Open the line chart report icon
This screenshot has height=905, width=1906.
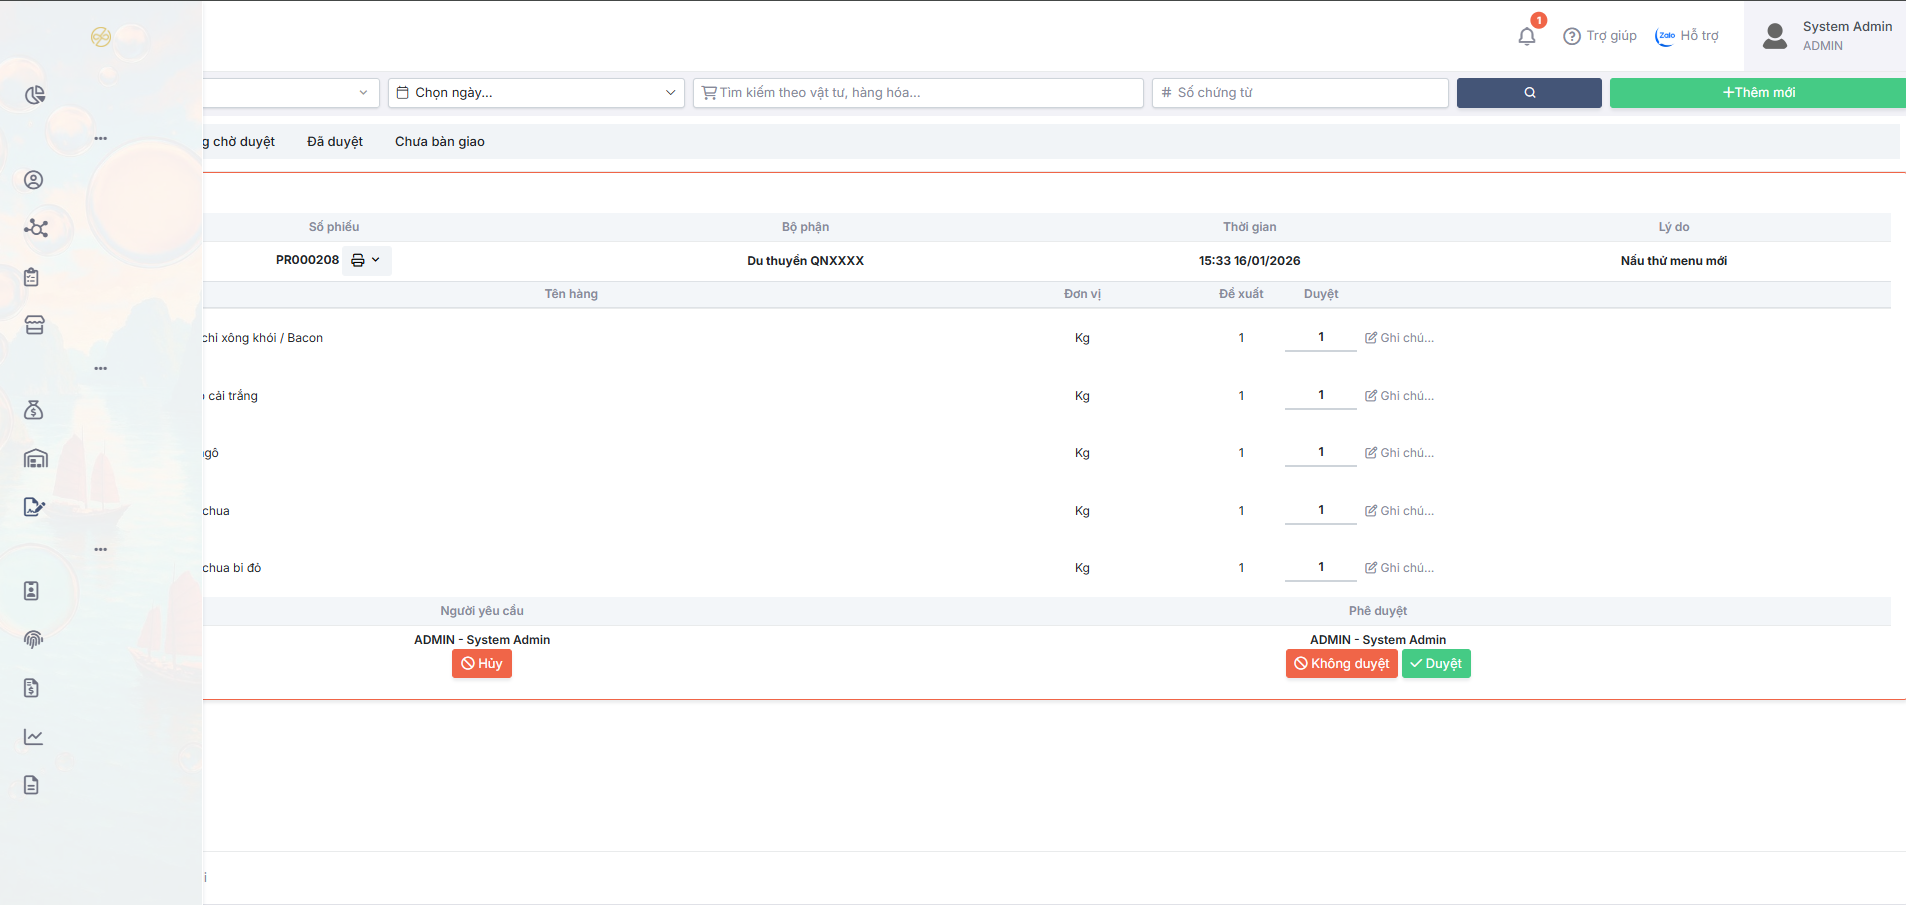tap(34, 737)
